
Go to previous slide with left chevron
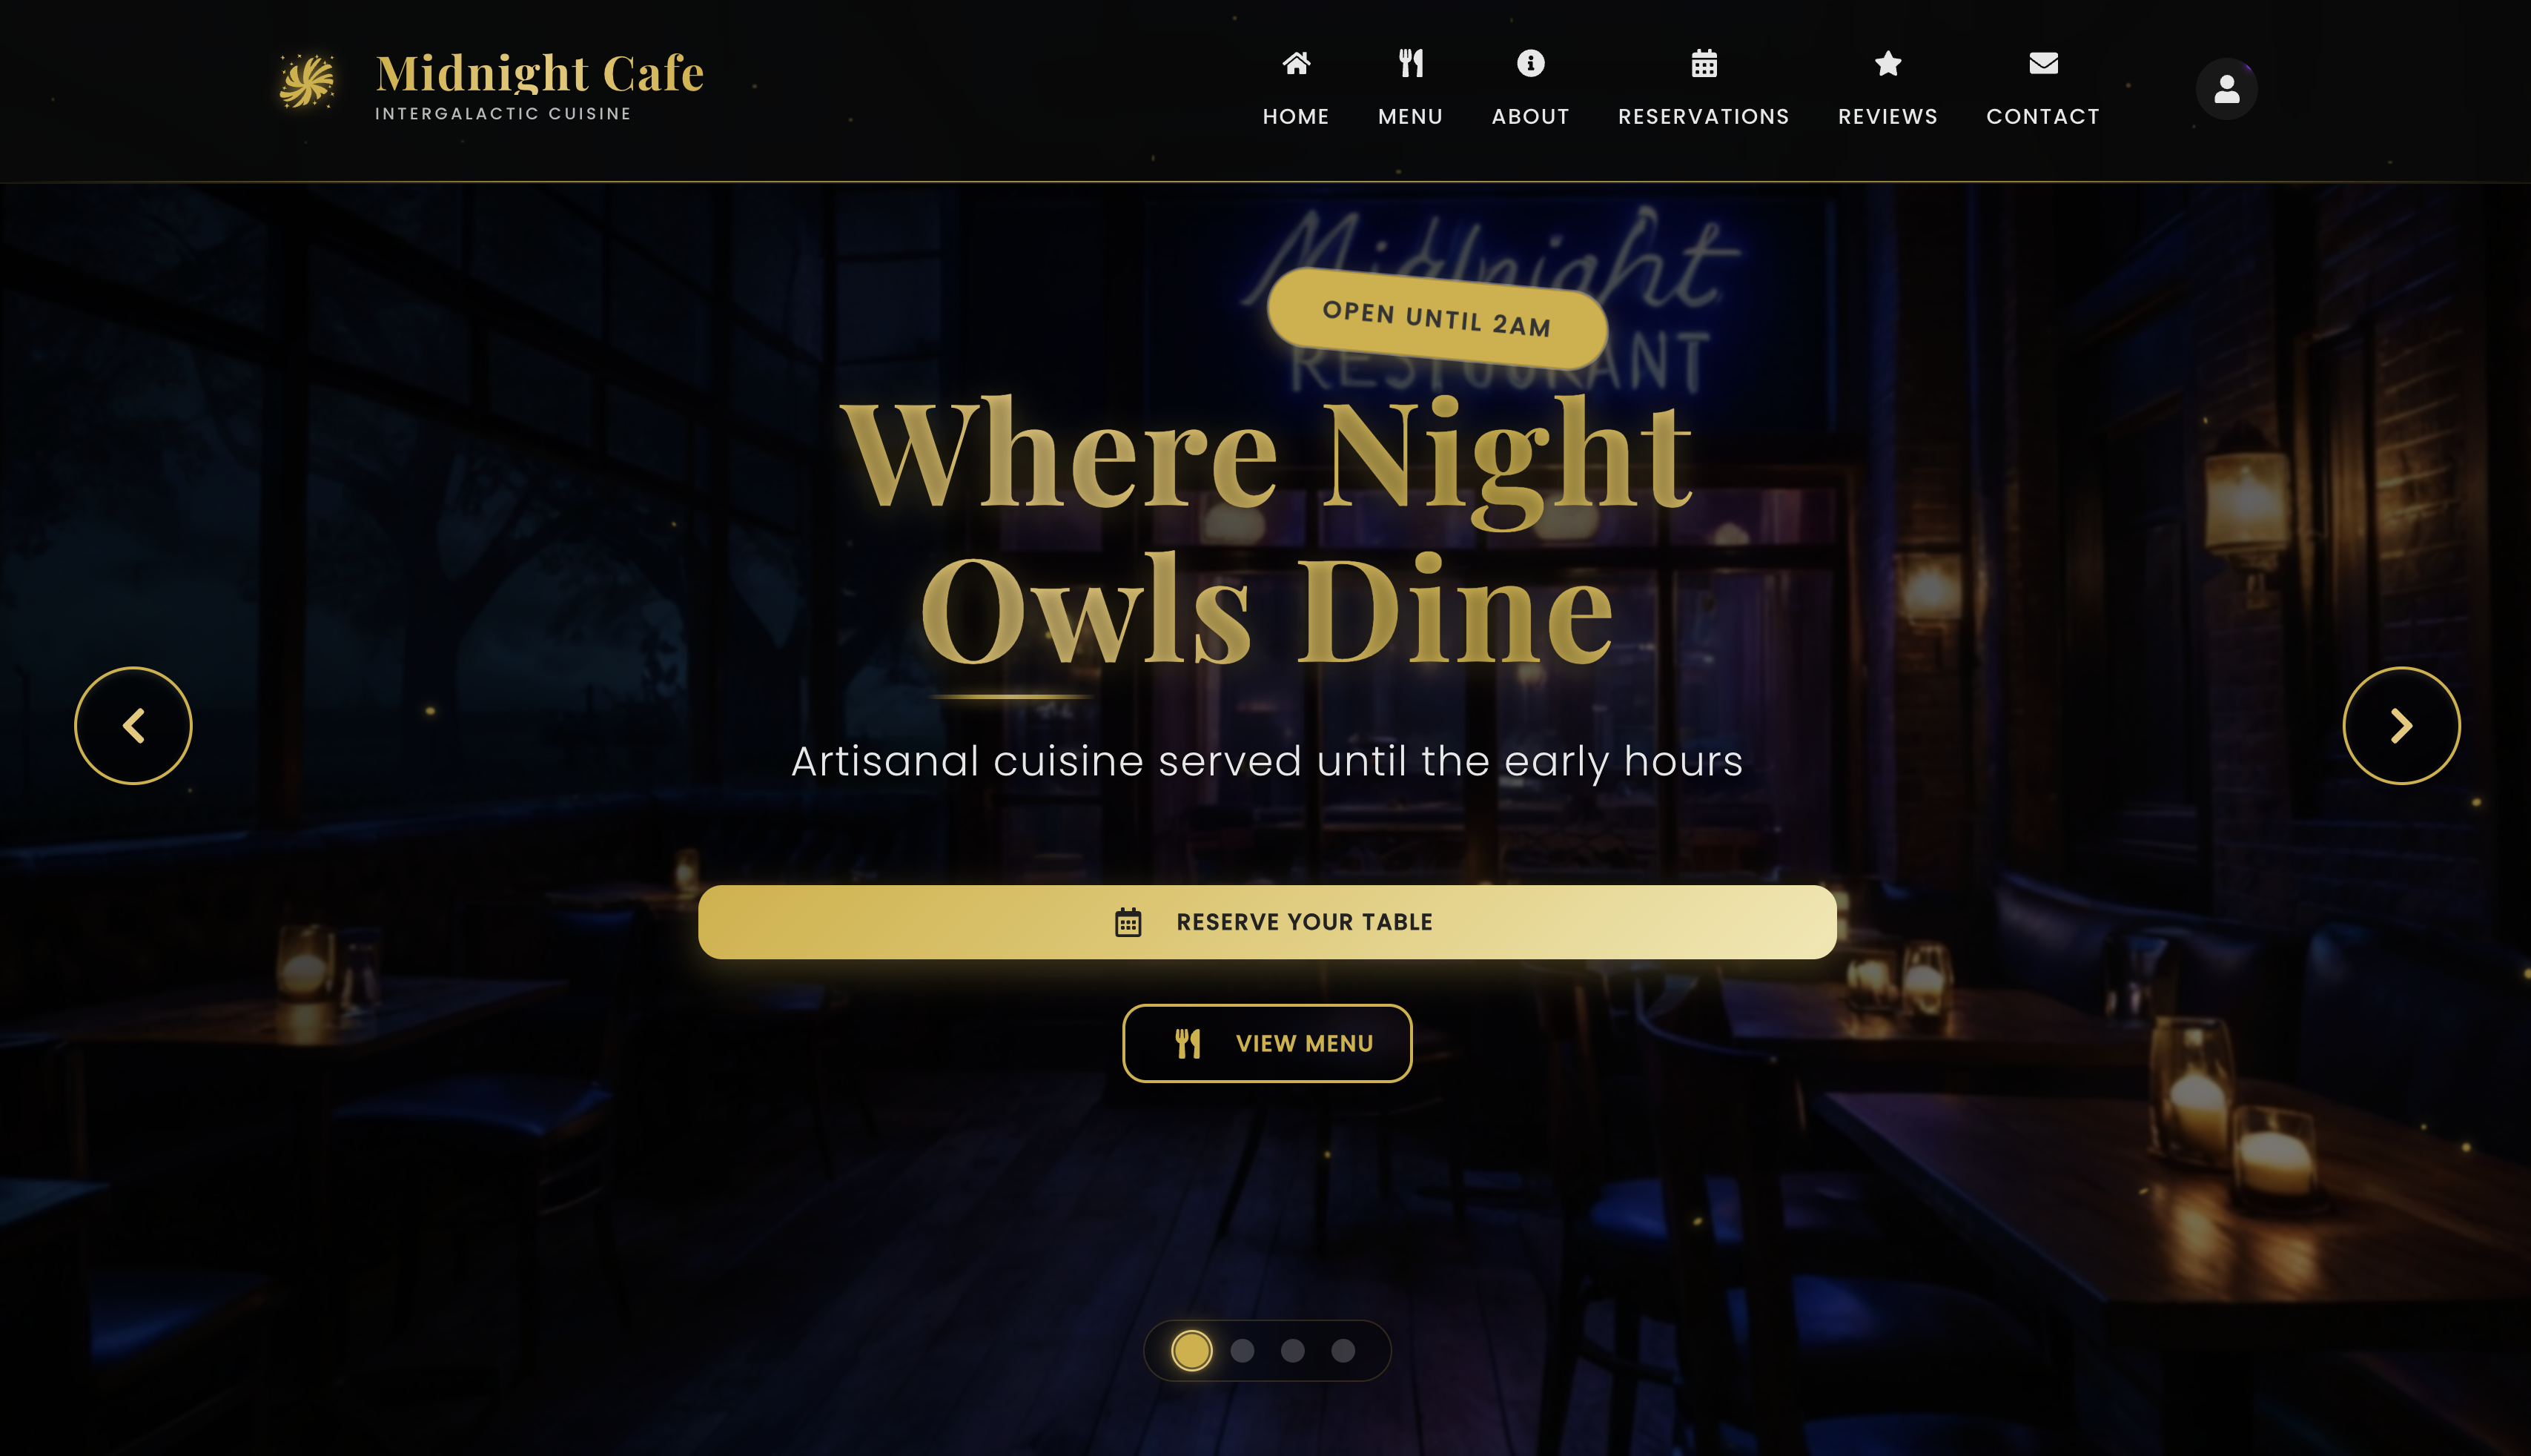133,726
